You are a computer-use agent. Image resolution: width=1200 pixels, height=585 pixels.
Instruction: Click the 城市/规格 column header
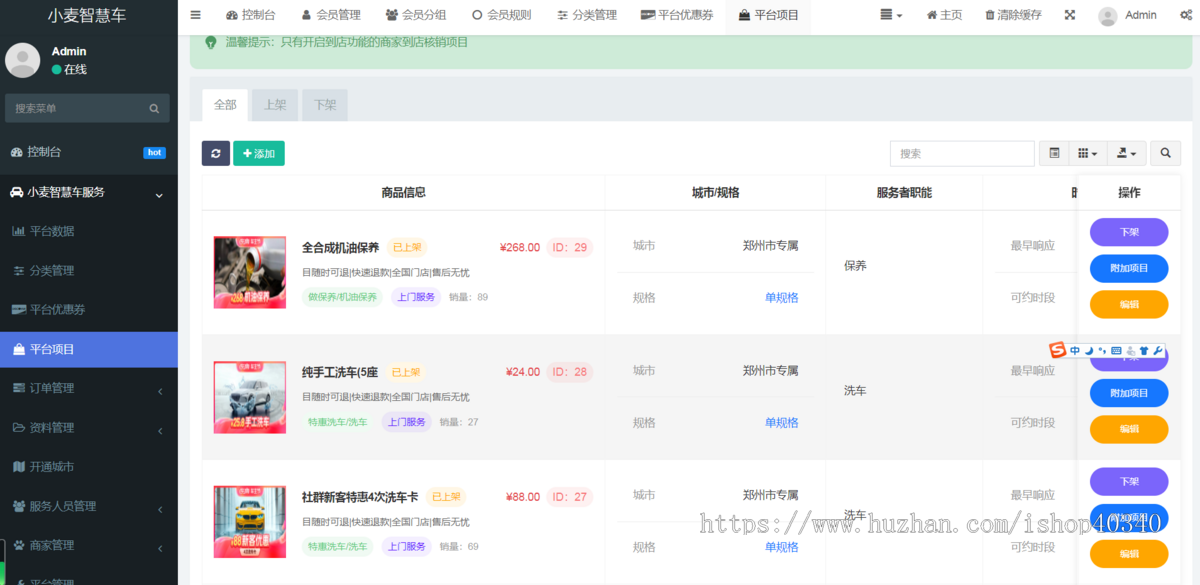coord(715,192)
